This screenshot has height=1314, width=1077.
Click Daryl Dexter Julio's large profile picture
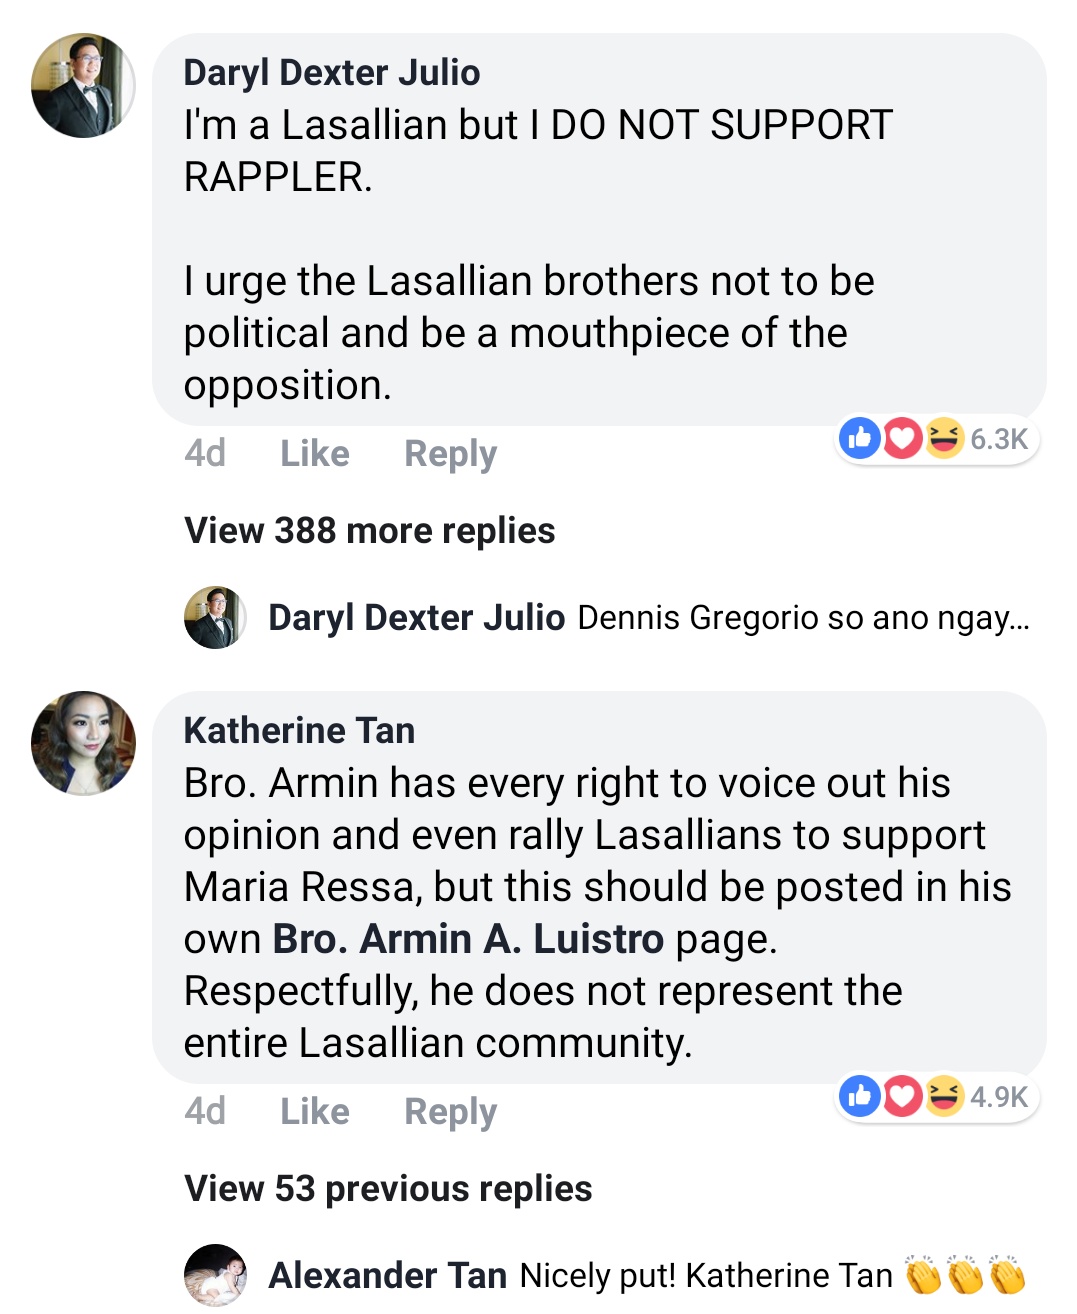[x=83, y=86]
